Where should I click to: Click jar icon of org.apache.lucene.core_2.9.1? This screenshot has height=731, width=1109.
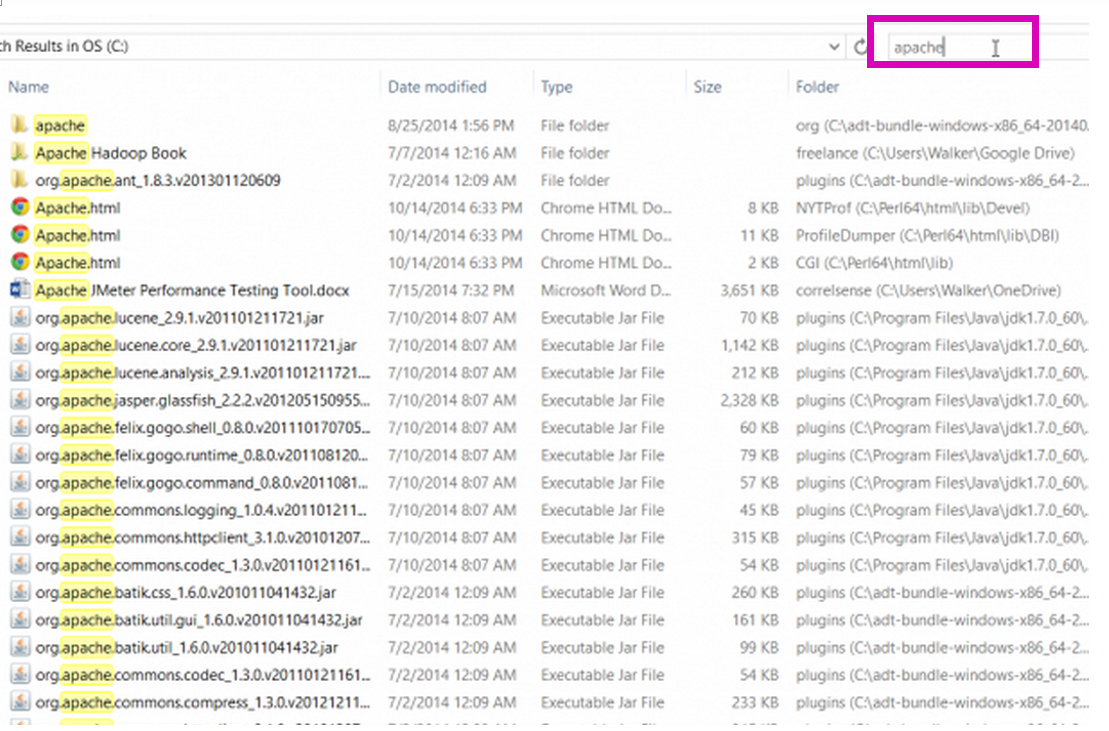(x=20, y=345)
